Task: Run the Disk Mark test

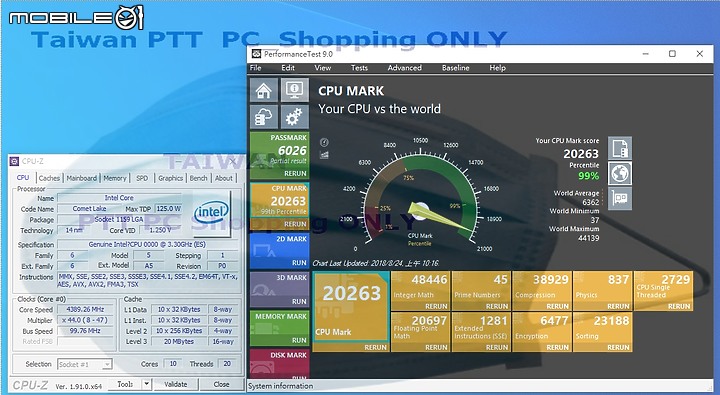Action: (x=299, y=377)
